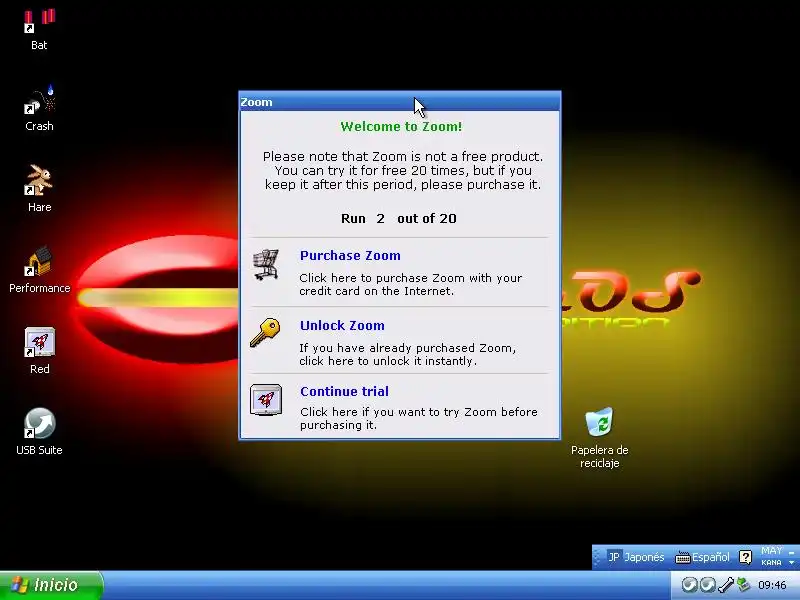Click the MAY caps indicator on language bar

click(x=771, y=551)
